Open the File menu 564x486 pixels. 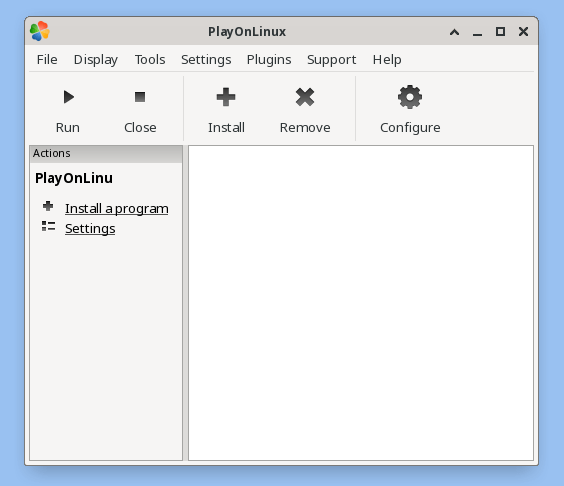coord(47,59)
